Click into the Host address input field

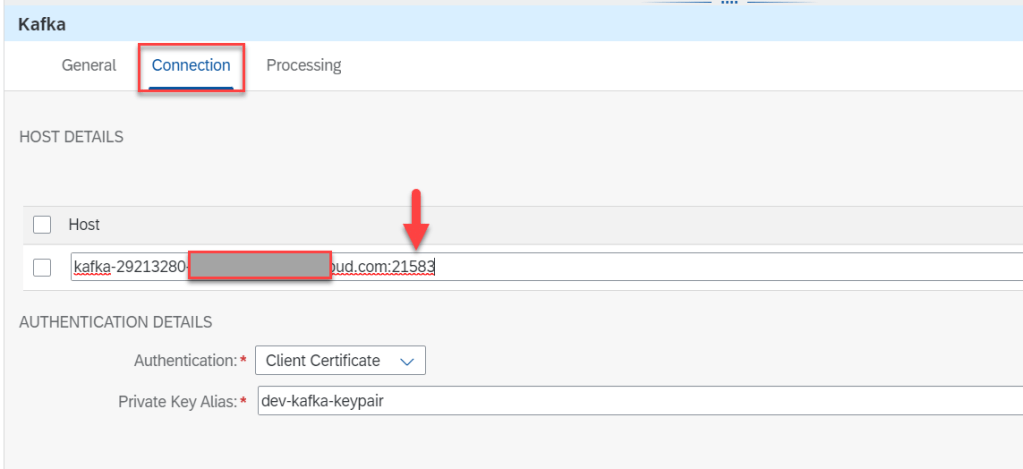click(700, 267)
